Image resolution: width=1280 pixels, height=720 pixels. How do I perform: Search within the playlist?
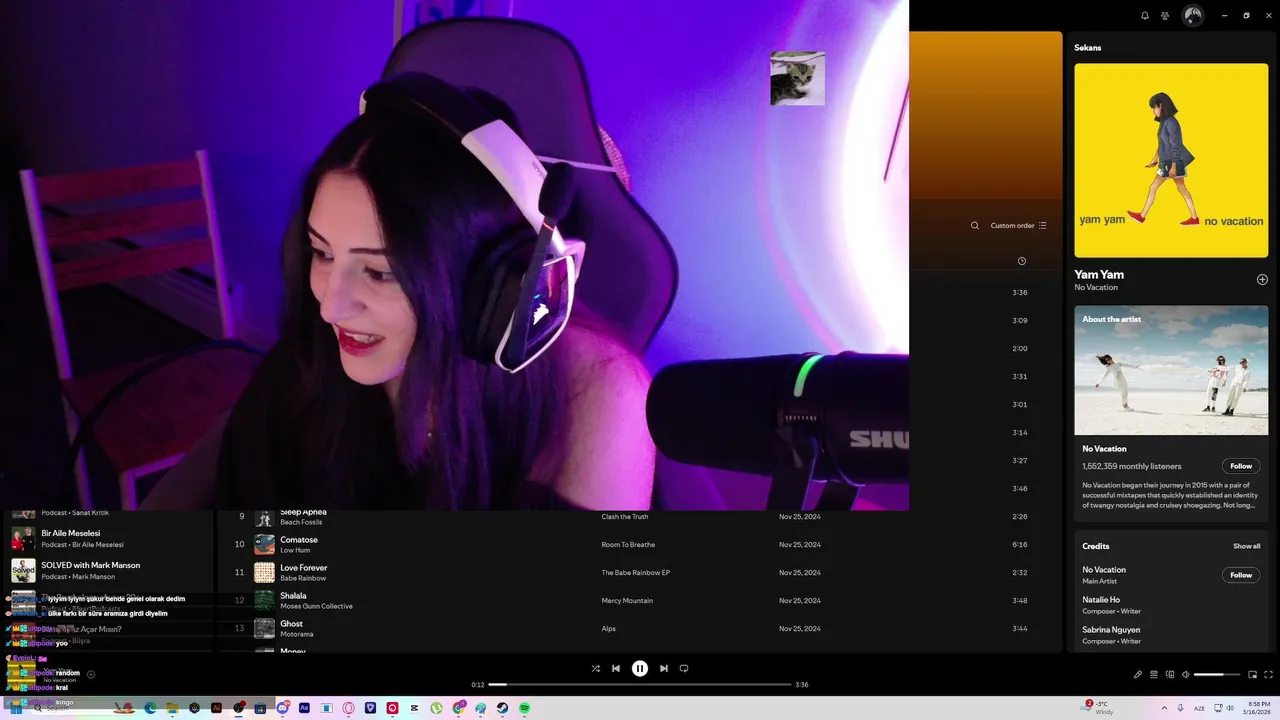975,226
